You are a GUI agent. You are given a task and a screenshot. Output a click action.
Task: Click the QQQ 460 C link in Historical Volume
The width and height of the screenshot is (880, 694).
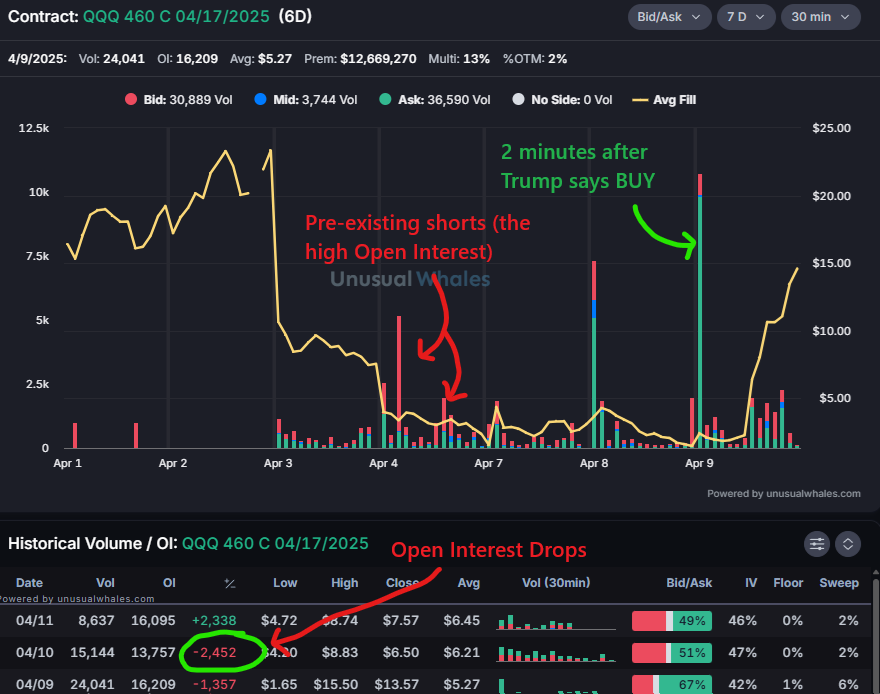276,543
